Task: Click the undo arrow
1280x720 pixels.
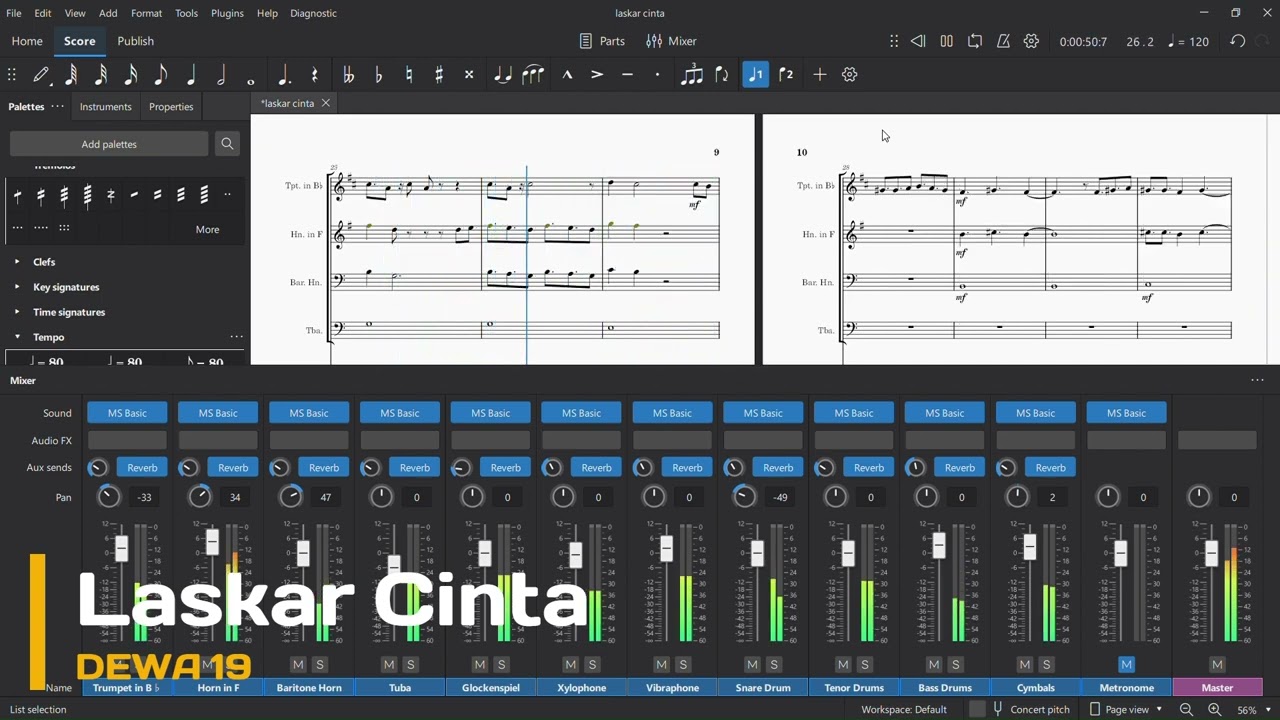Action: 1238,41
